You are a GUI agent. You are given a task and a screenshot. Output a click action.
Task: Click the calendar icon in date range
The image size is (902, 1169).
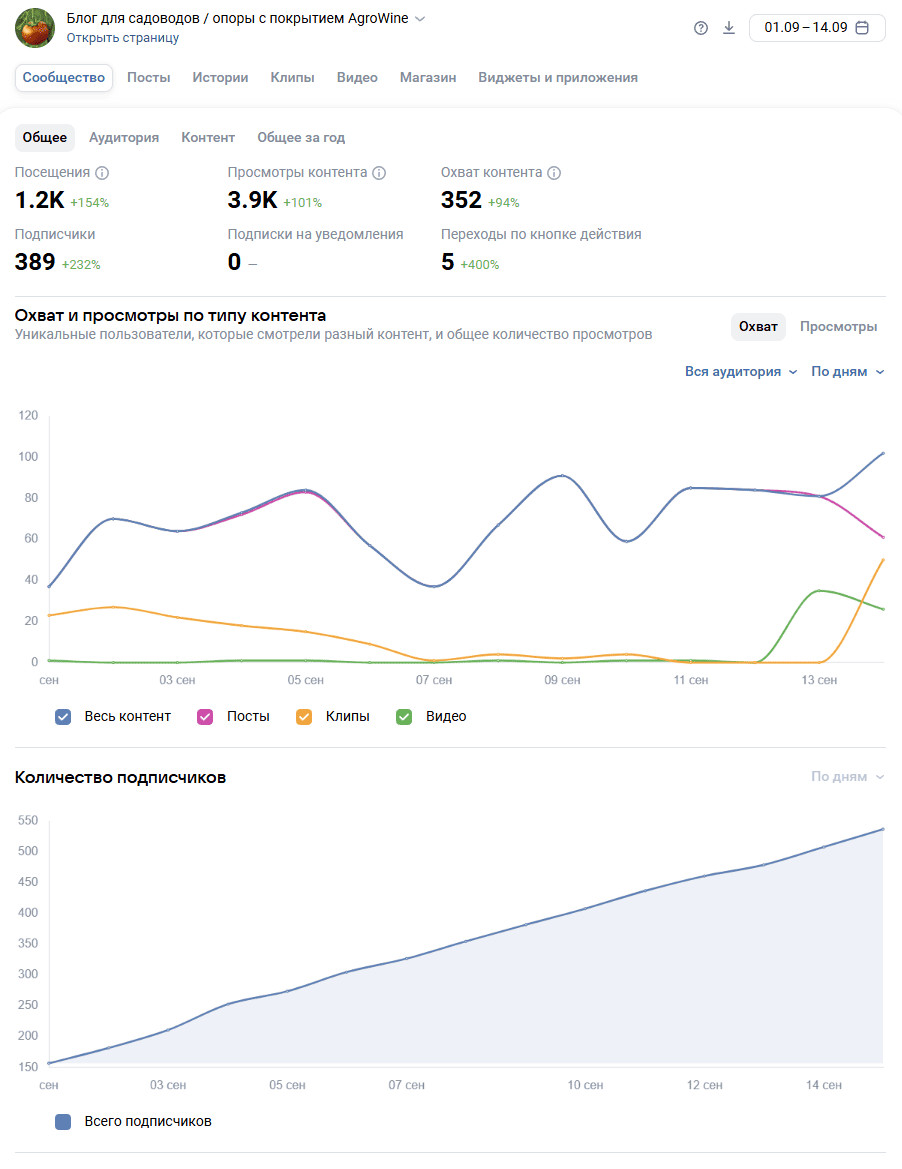click(862, 28)
